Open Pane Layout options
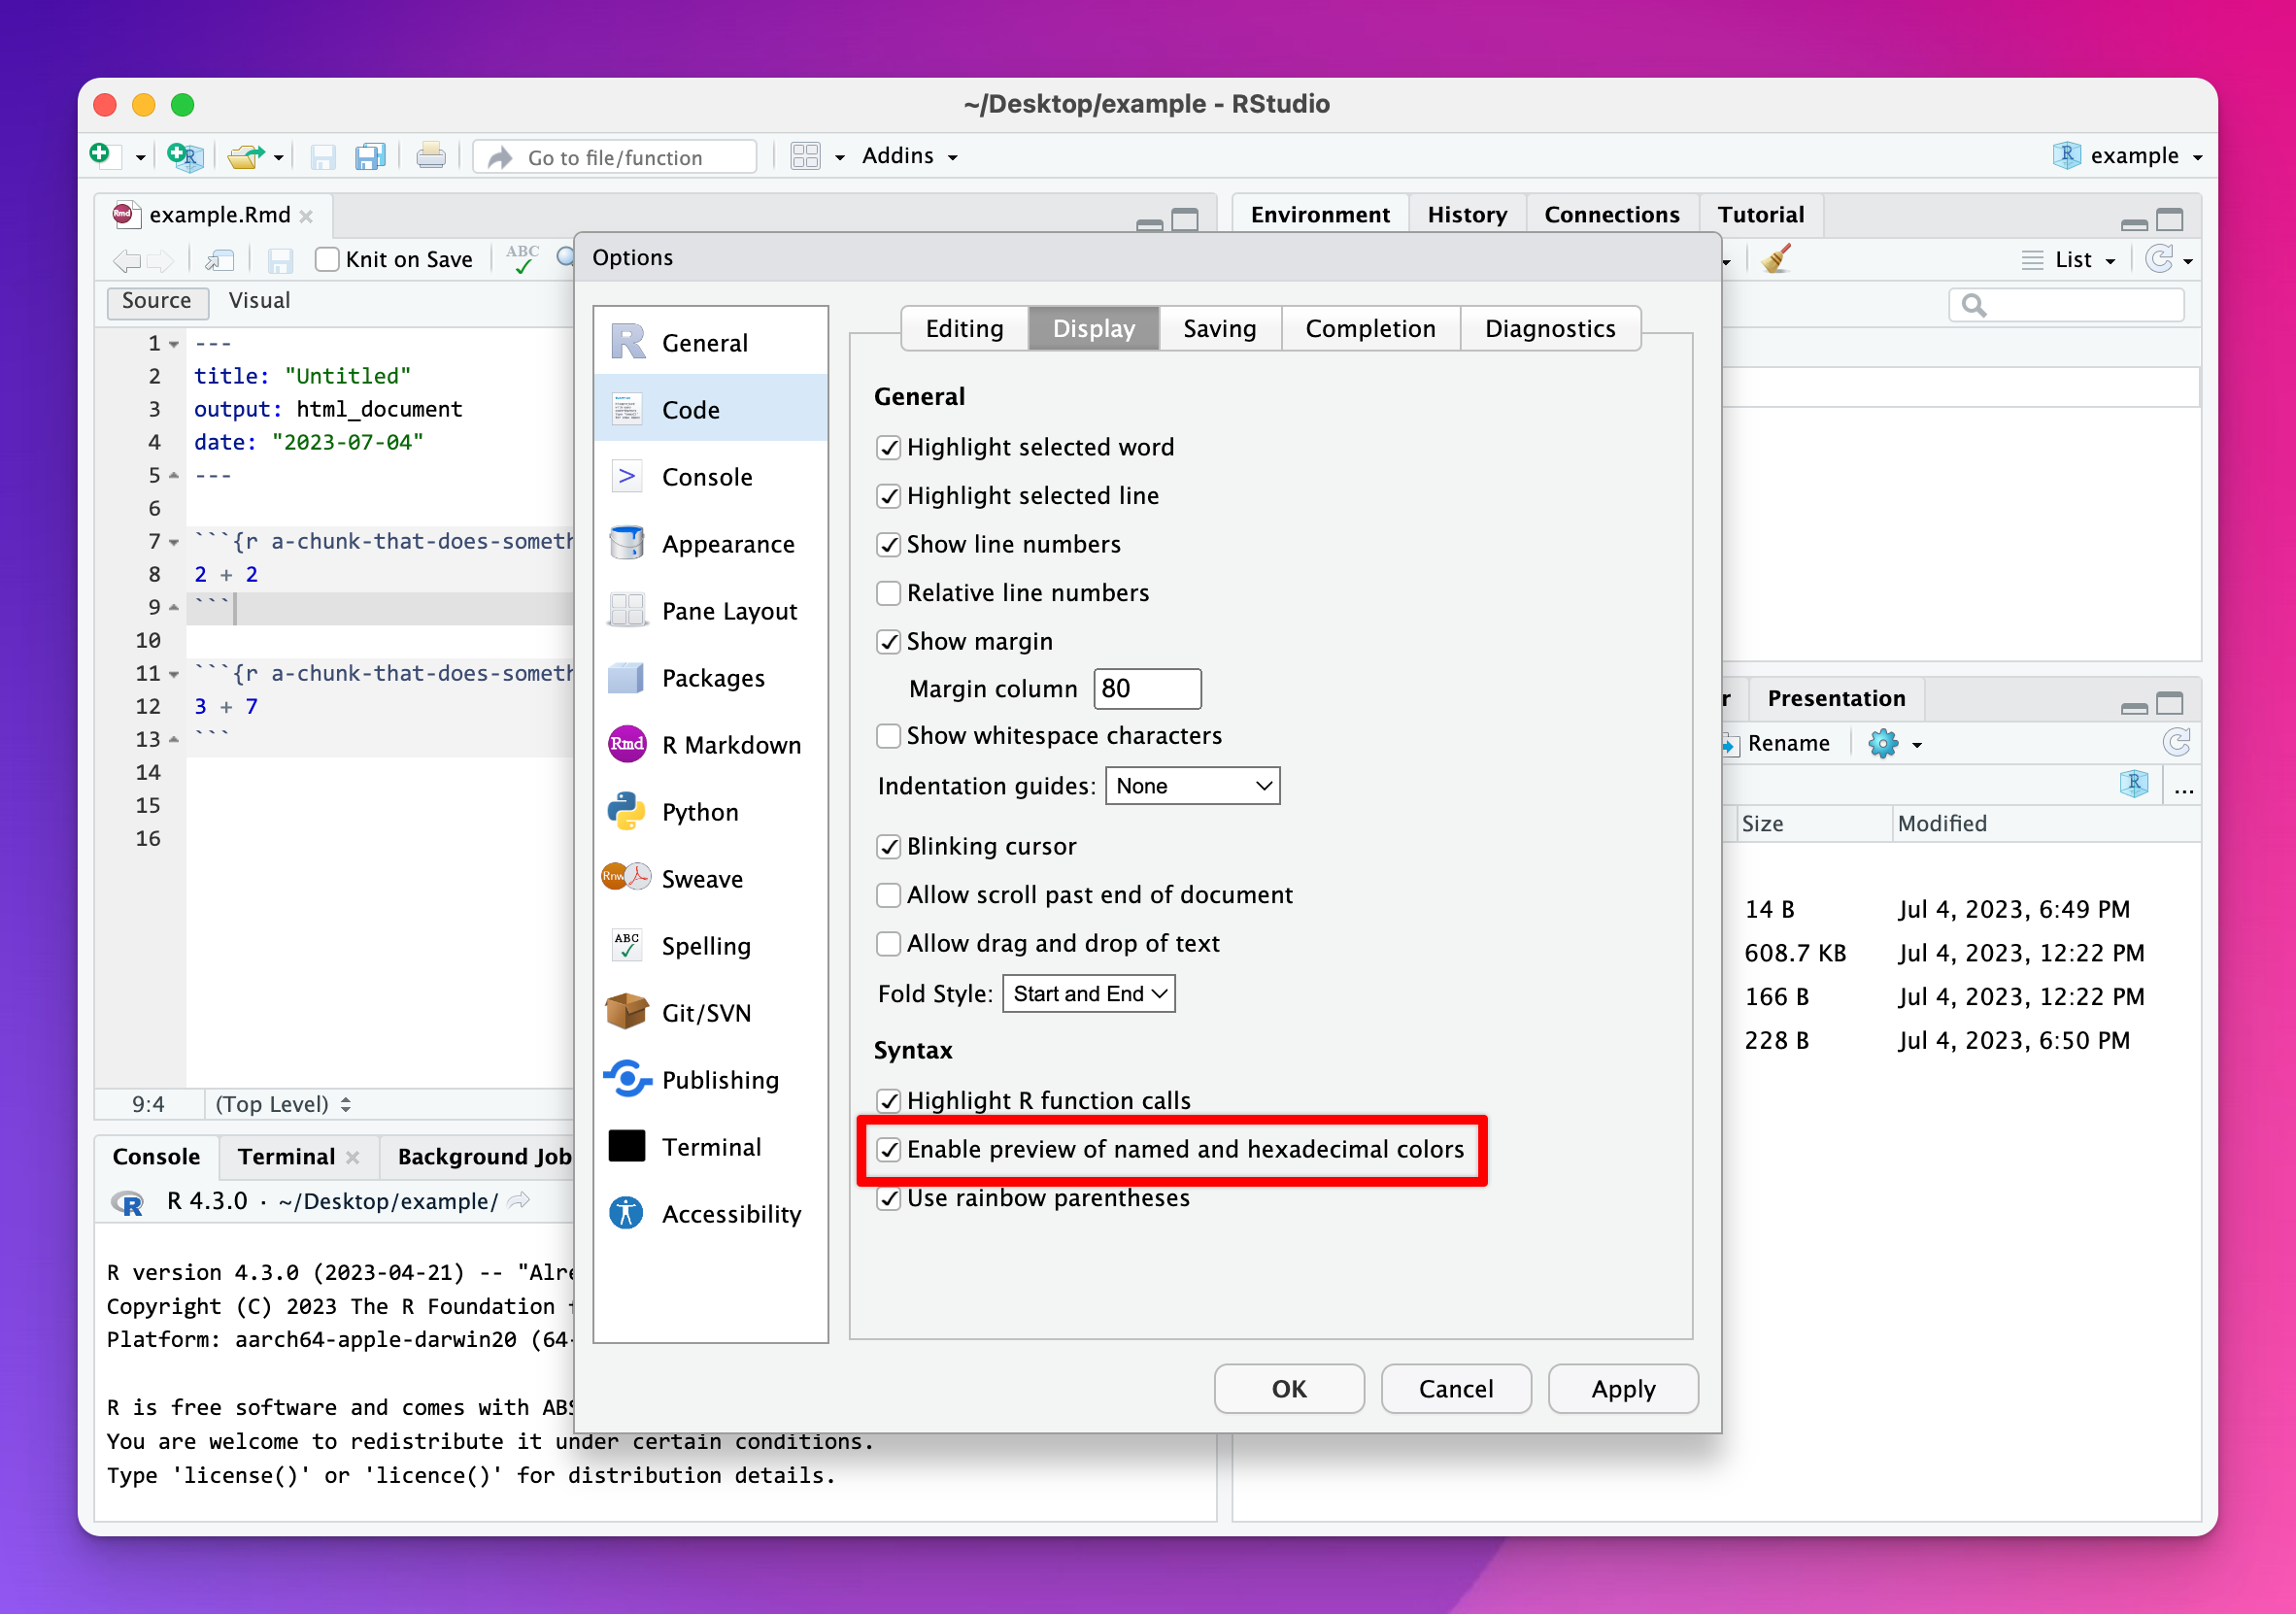 coord(710,611)
